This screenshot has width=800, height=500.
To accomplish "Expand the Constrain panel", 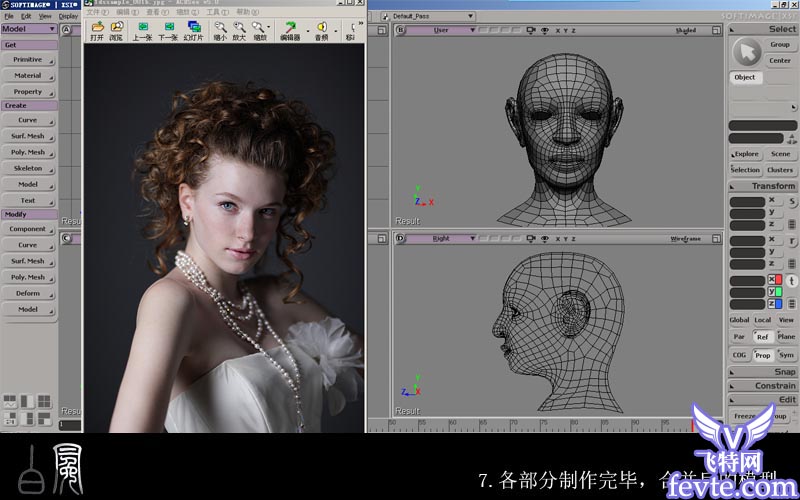I will 763,386.
